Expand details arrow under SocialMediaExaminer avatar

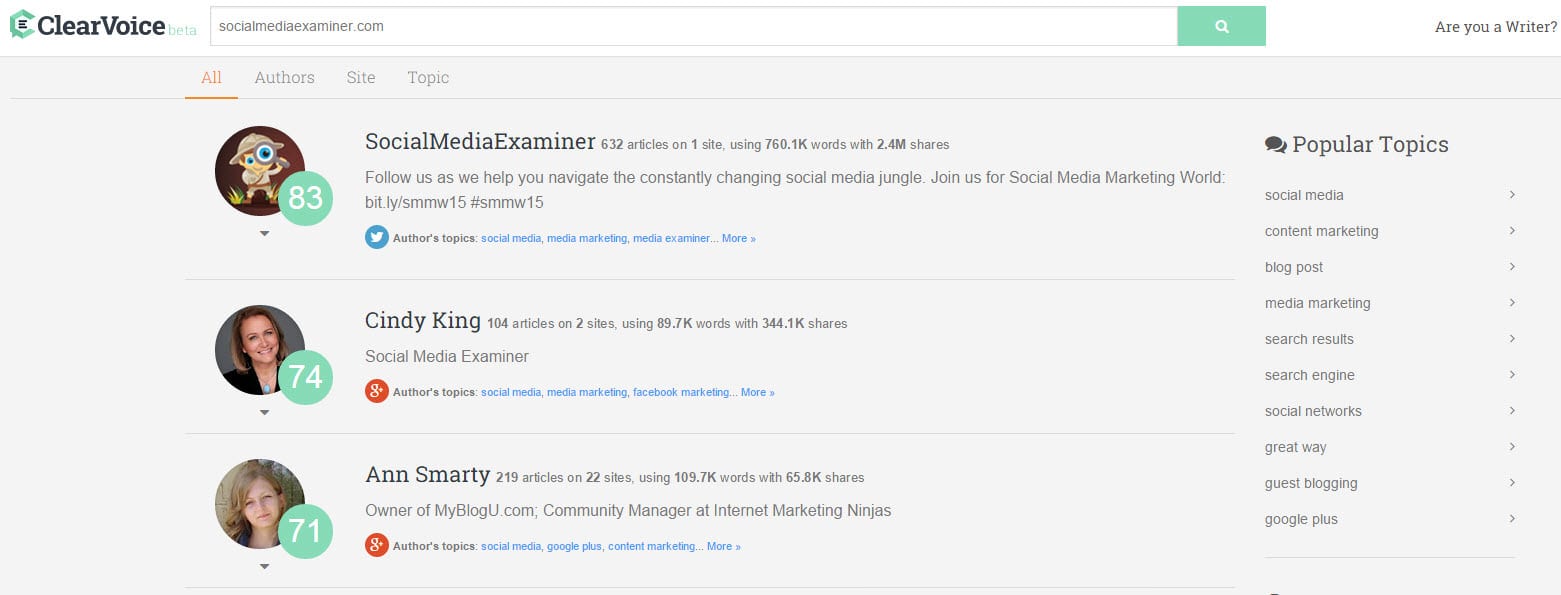coord(264,234)
